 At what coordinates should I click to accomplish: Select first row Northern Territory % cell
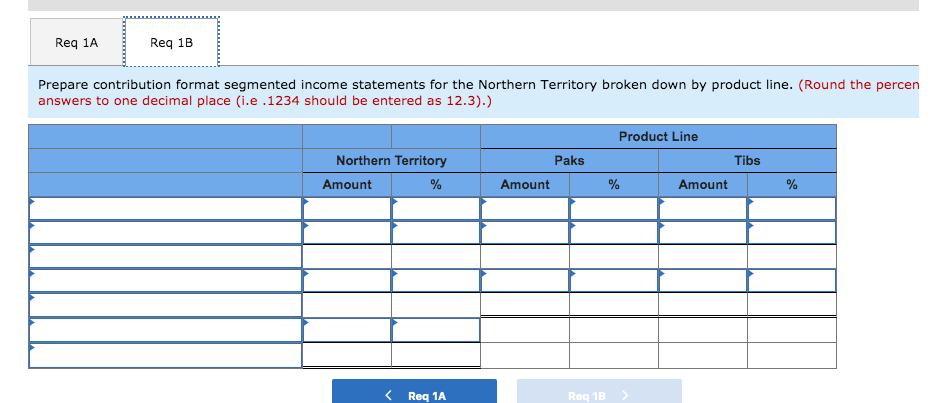(436, 209)
